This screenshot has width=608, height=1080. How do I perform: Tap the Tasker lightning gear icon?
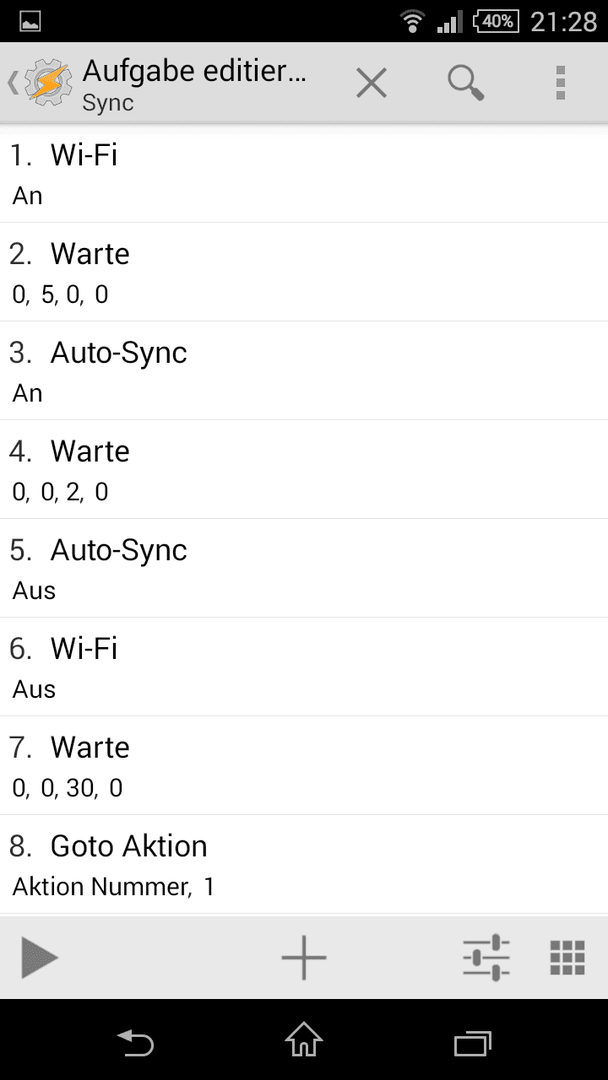47,83
